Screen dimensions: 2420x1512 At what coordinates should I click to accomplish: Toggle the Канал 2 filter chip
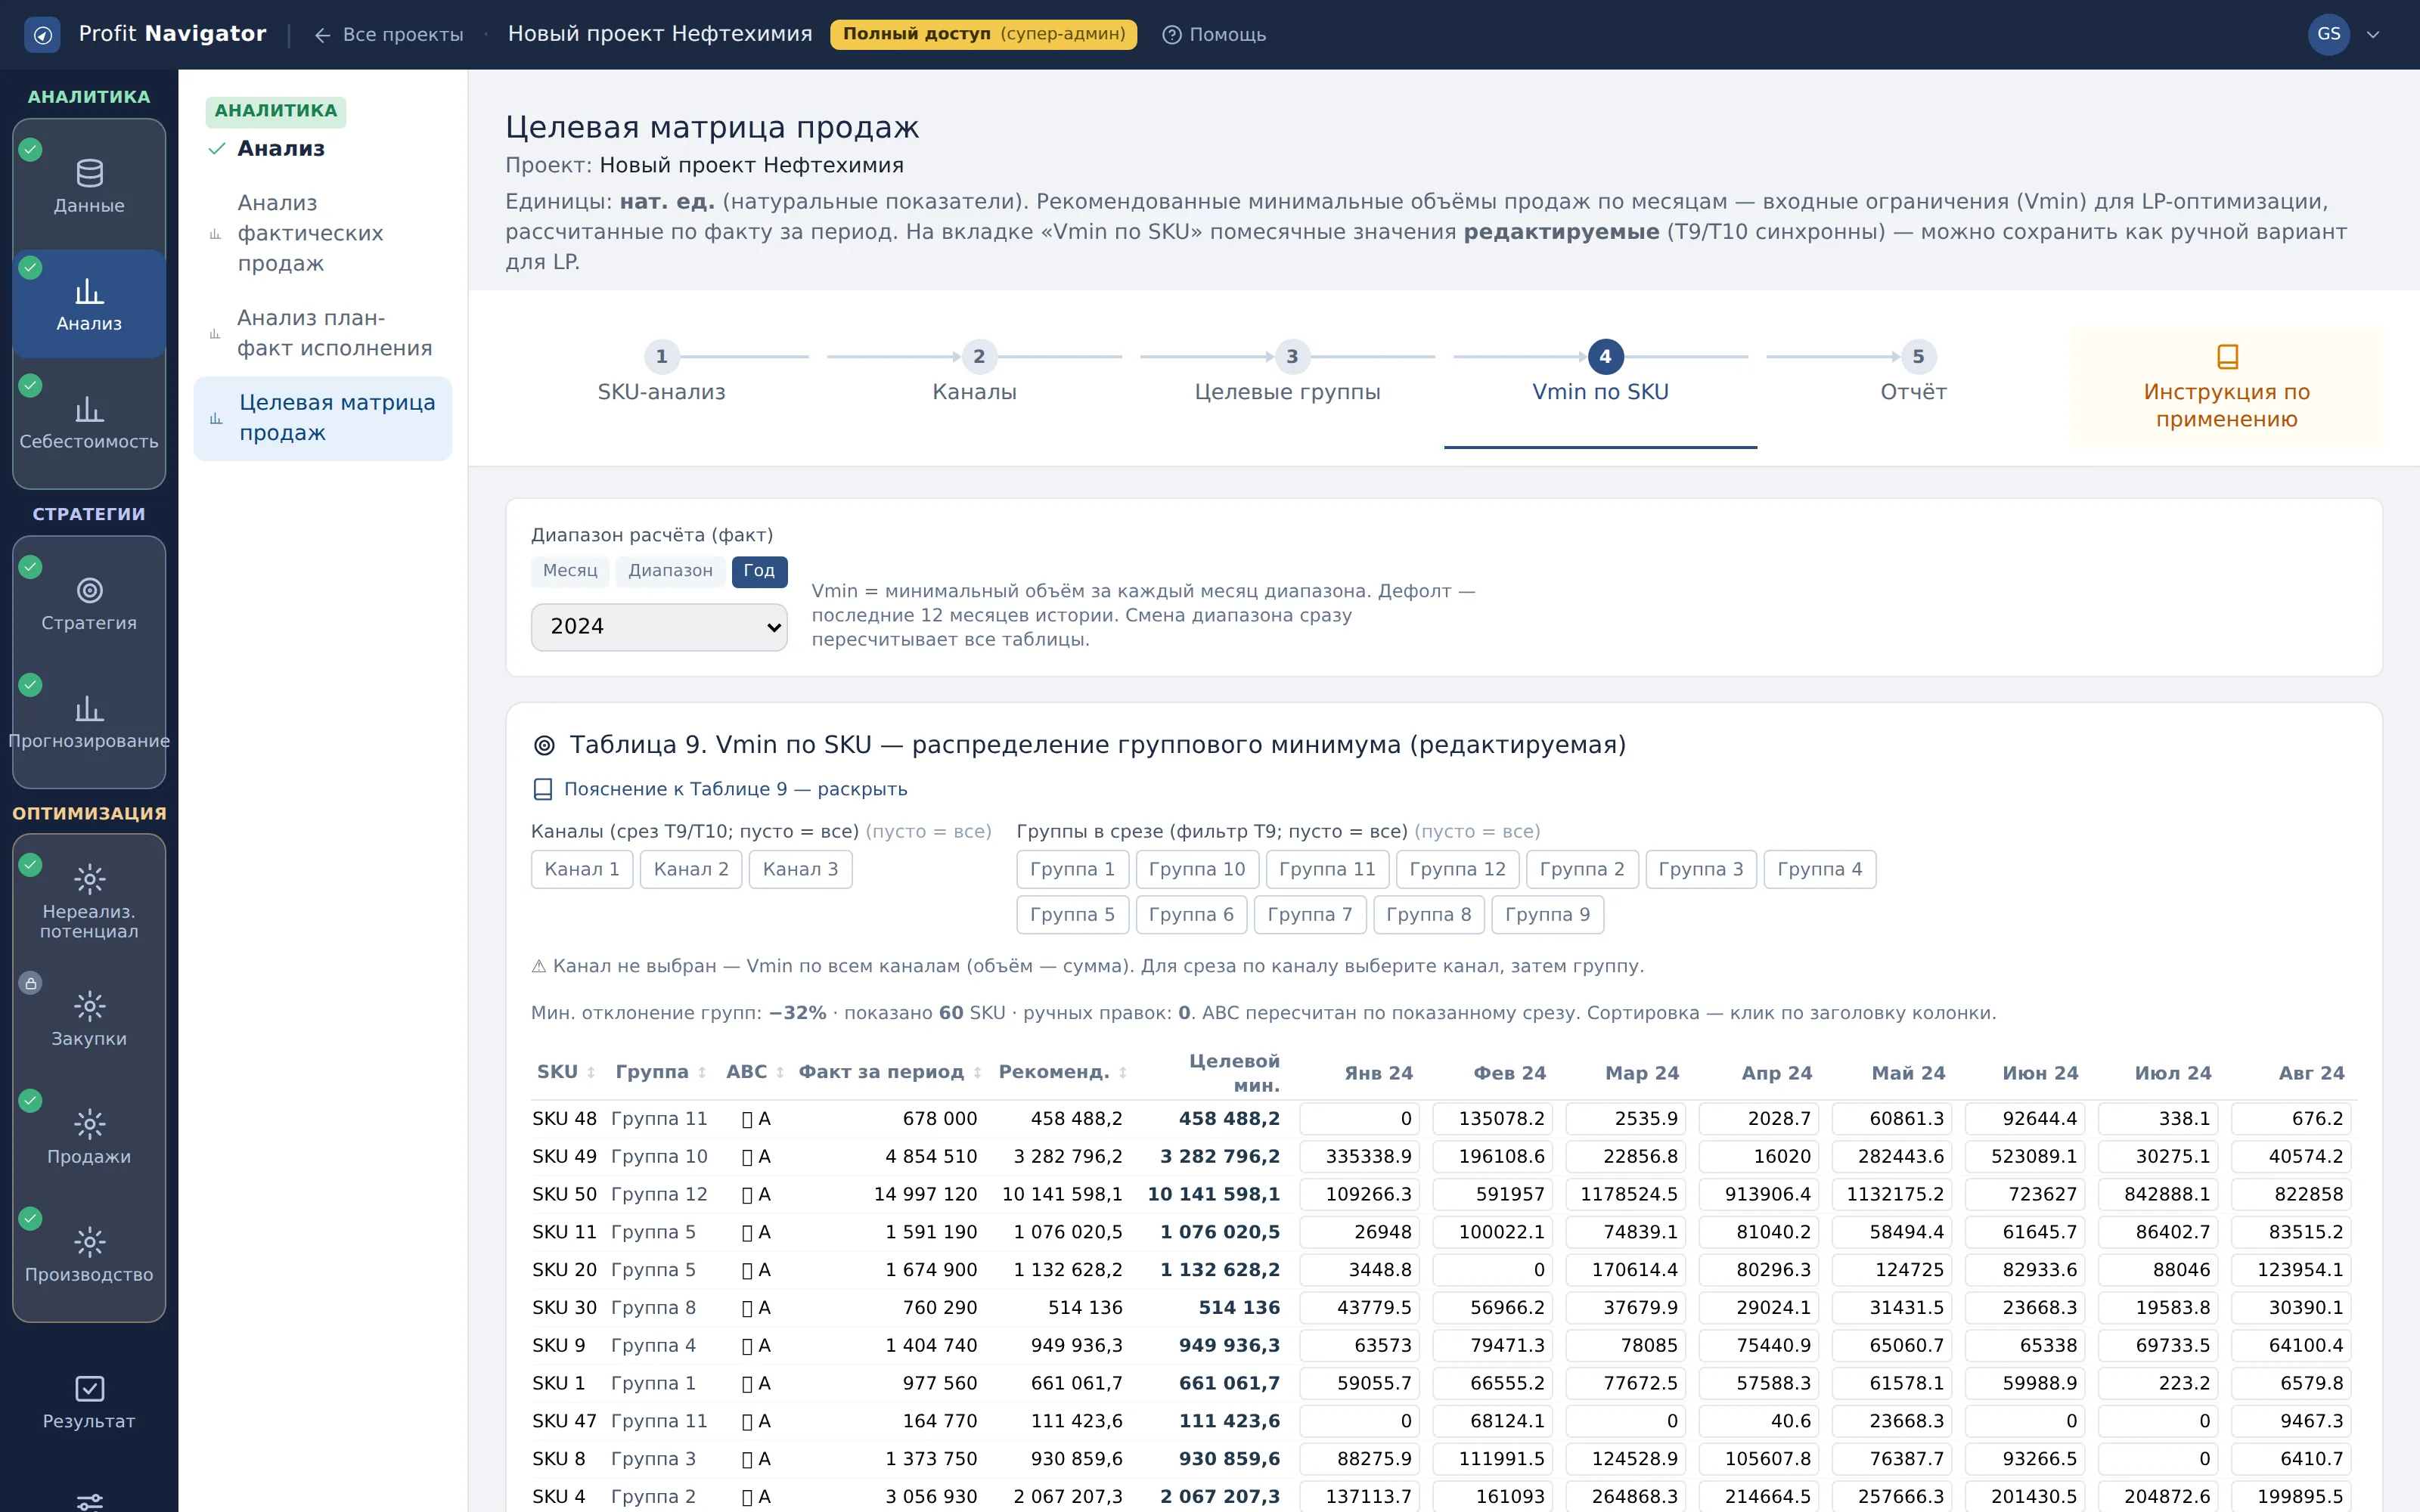(691, 869)
